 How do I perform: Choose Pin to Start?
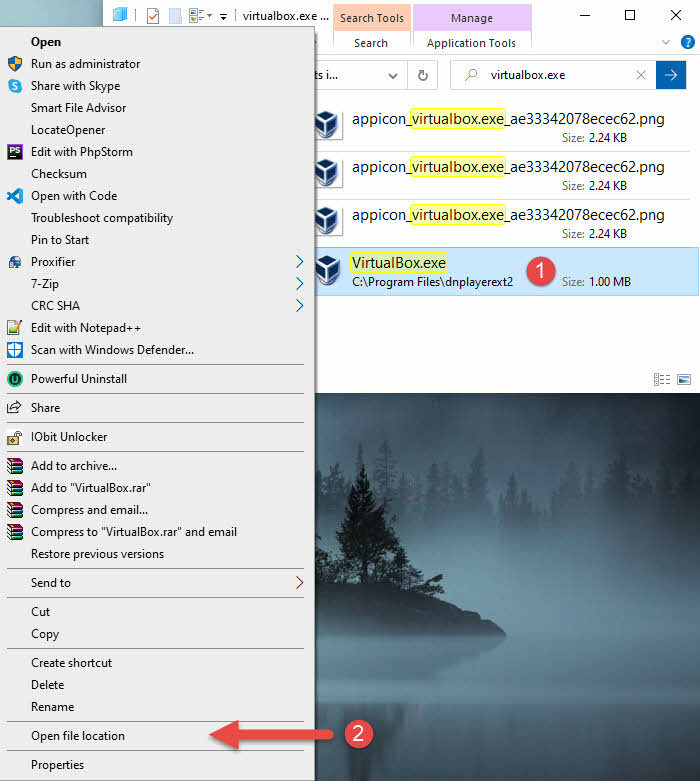click(155, 240)
